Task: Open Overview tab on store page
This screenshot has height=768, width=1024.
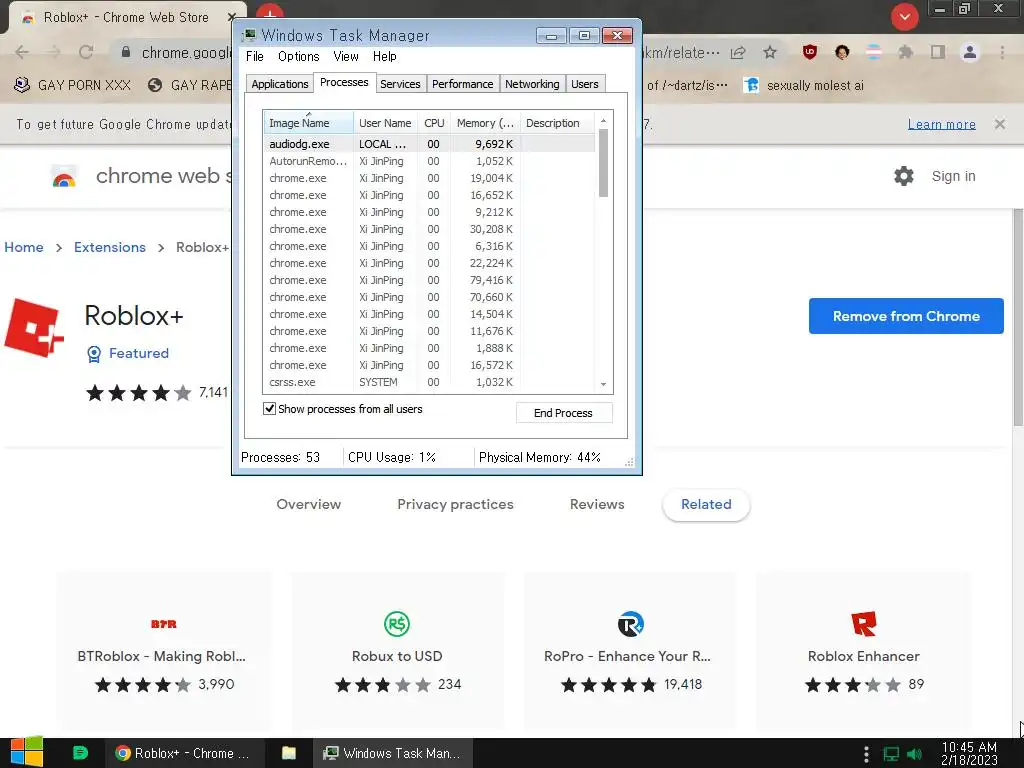Action: (308, 504)
